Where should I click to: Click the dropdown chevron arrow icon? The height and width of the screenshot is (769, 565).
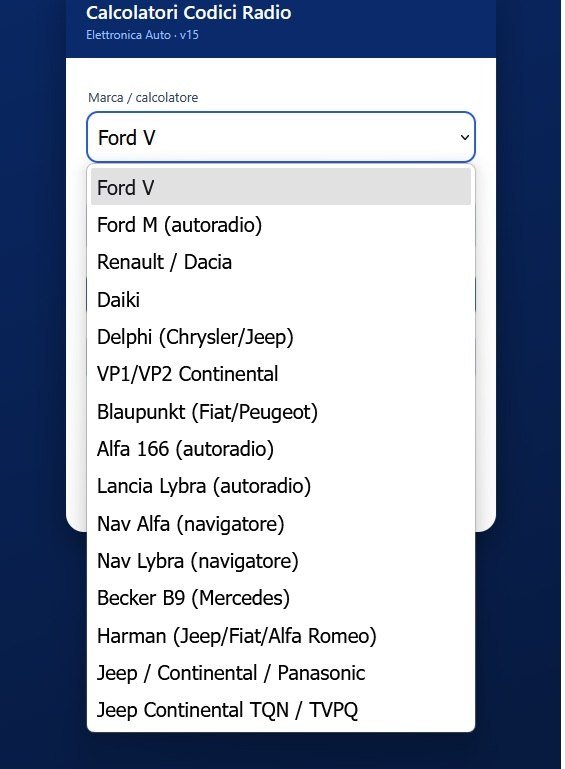(464, 138)
